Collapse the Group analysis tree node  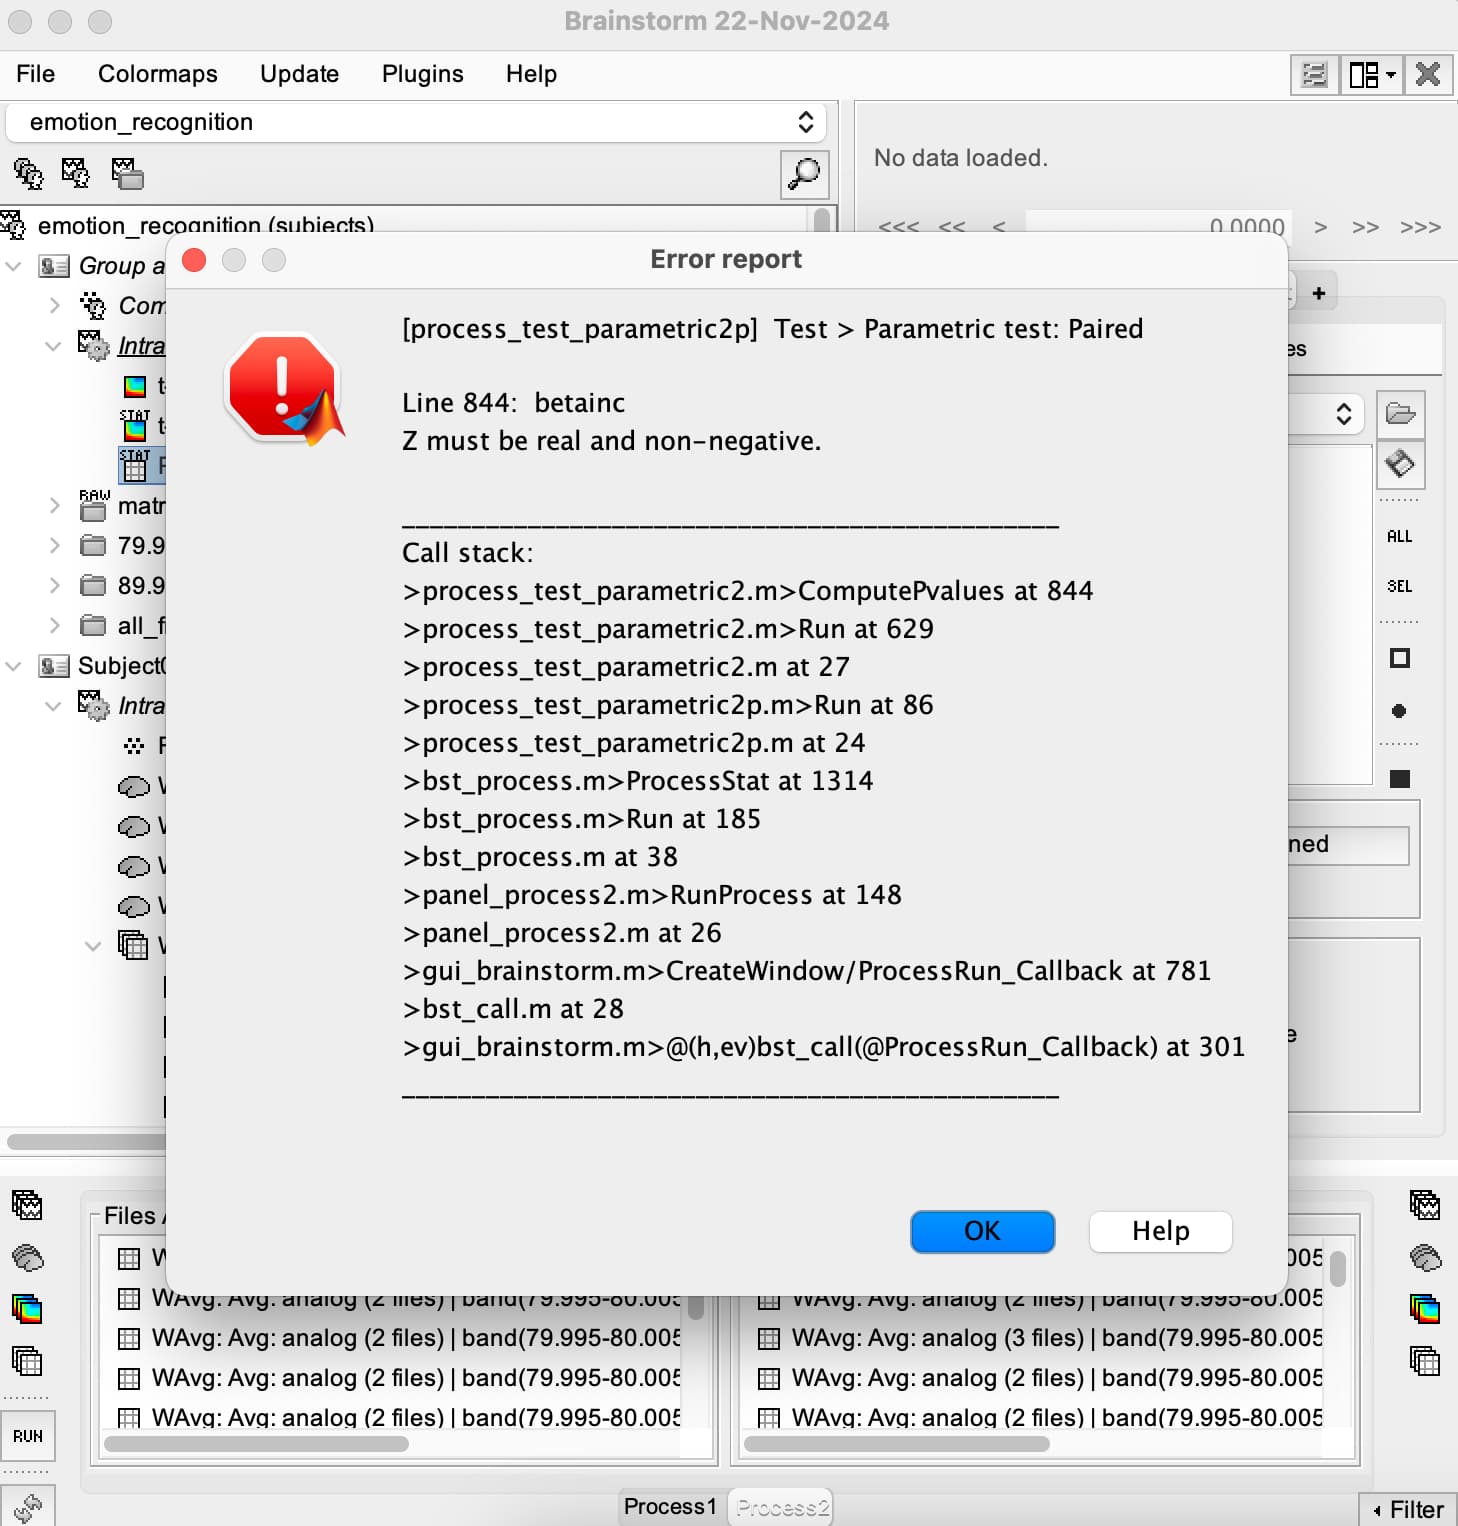tap(14, 266)
